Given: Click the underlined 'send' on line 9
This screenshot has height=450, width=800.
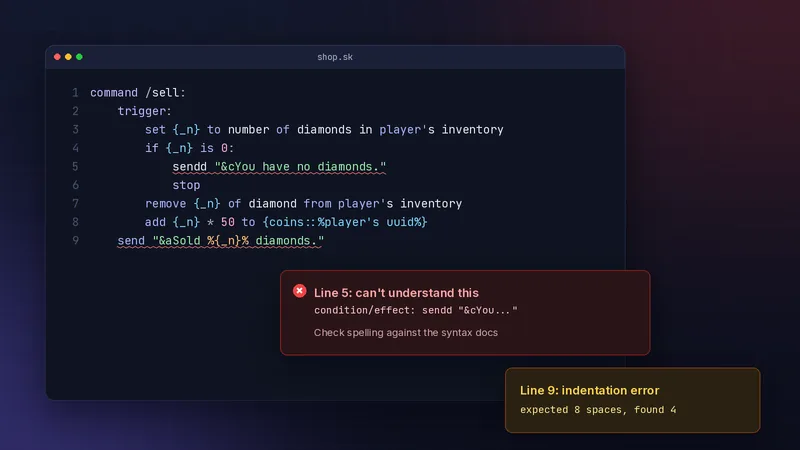Looking at the screenshot, I should tap(131, 240).
